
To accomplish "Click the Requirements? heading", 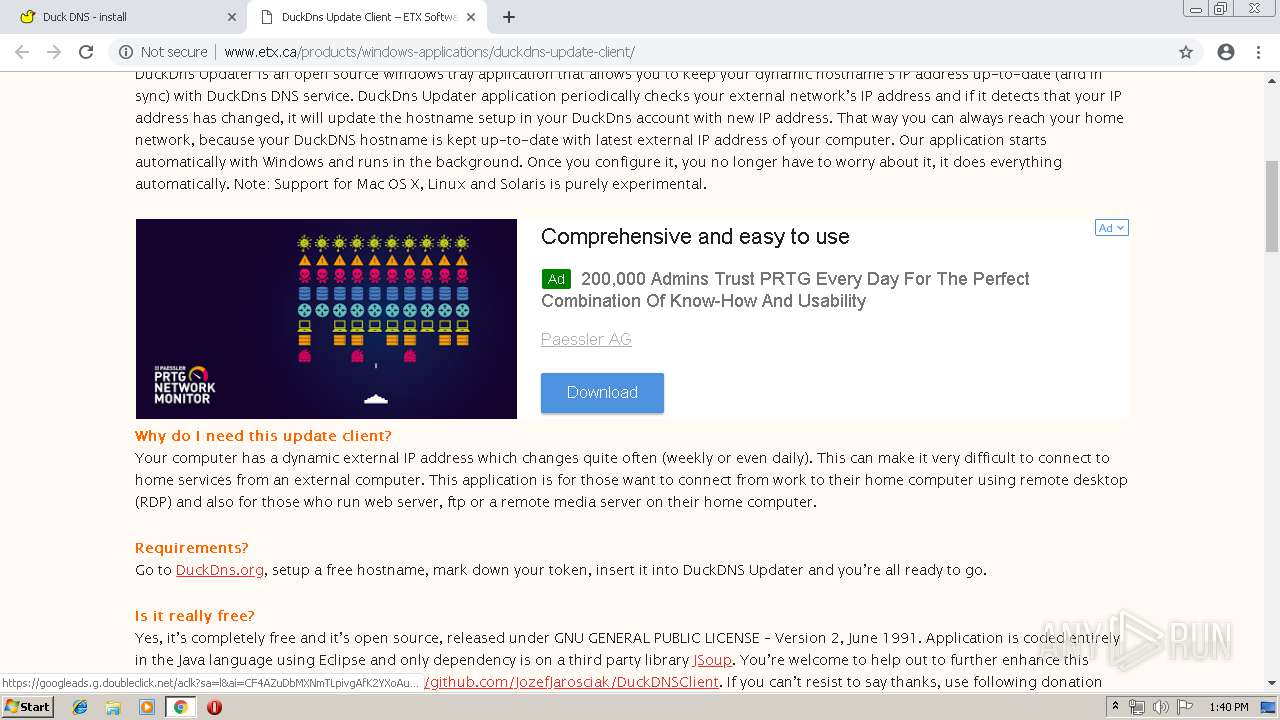I will pos(192,548).
